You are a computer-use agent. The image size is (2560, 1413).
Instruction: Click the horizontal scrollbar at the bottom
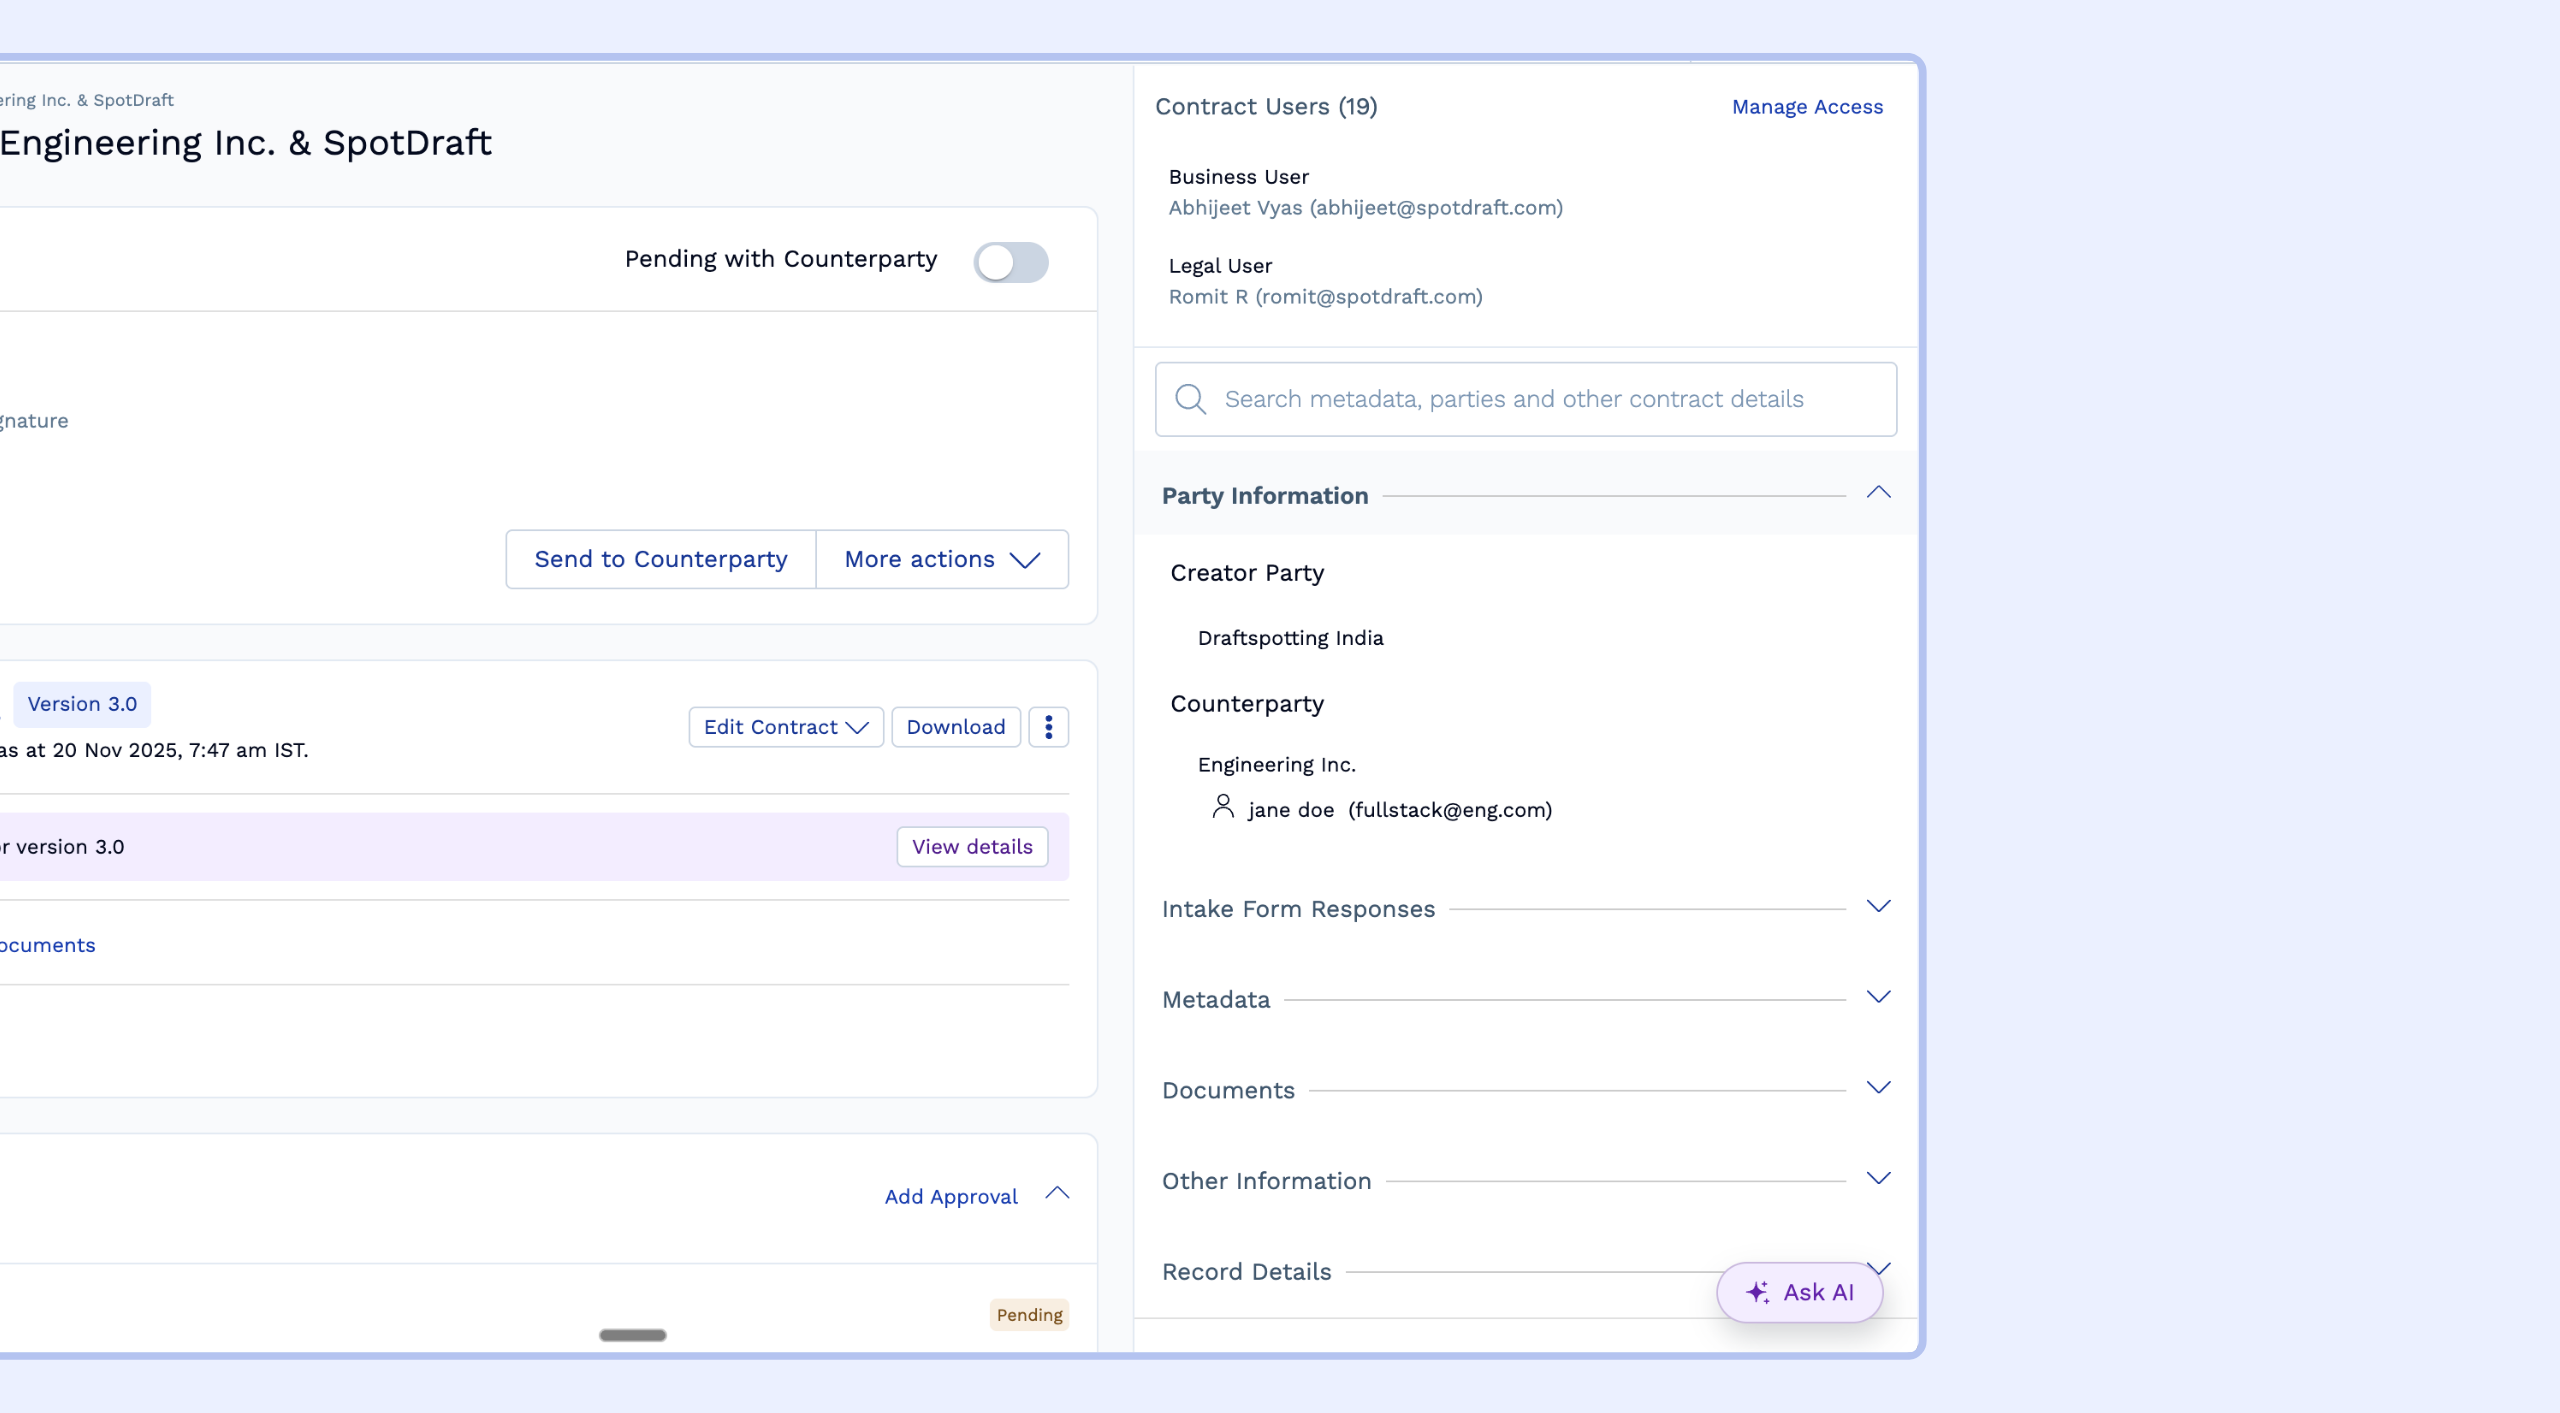[632, 1335]
